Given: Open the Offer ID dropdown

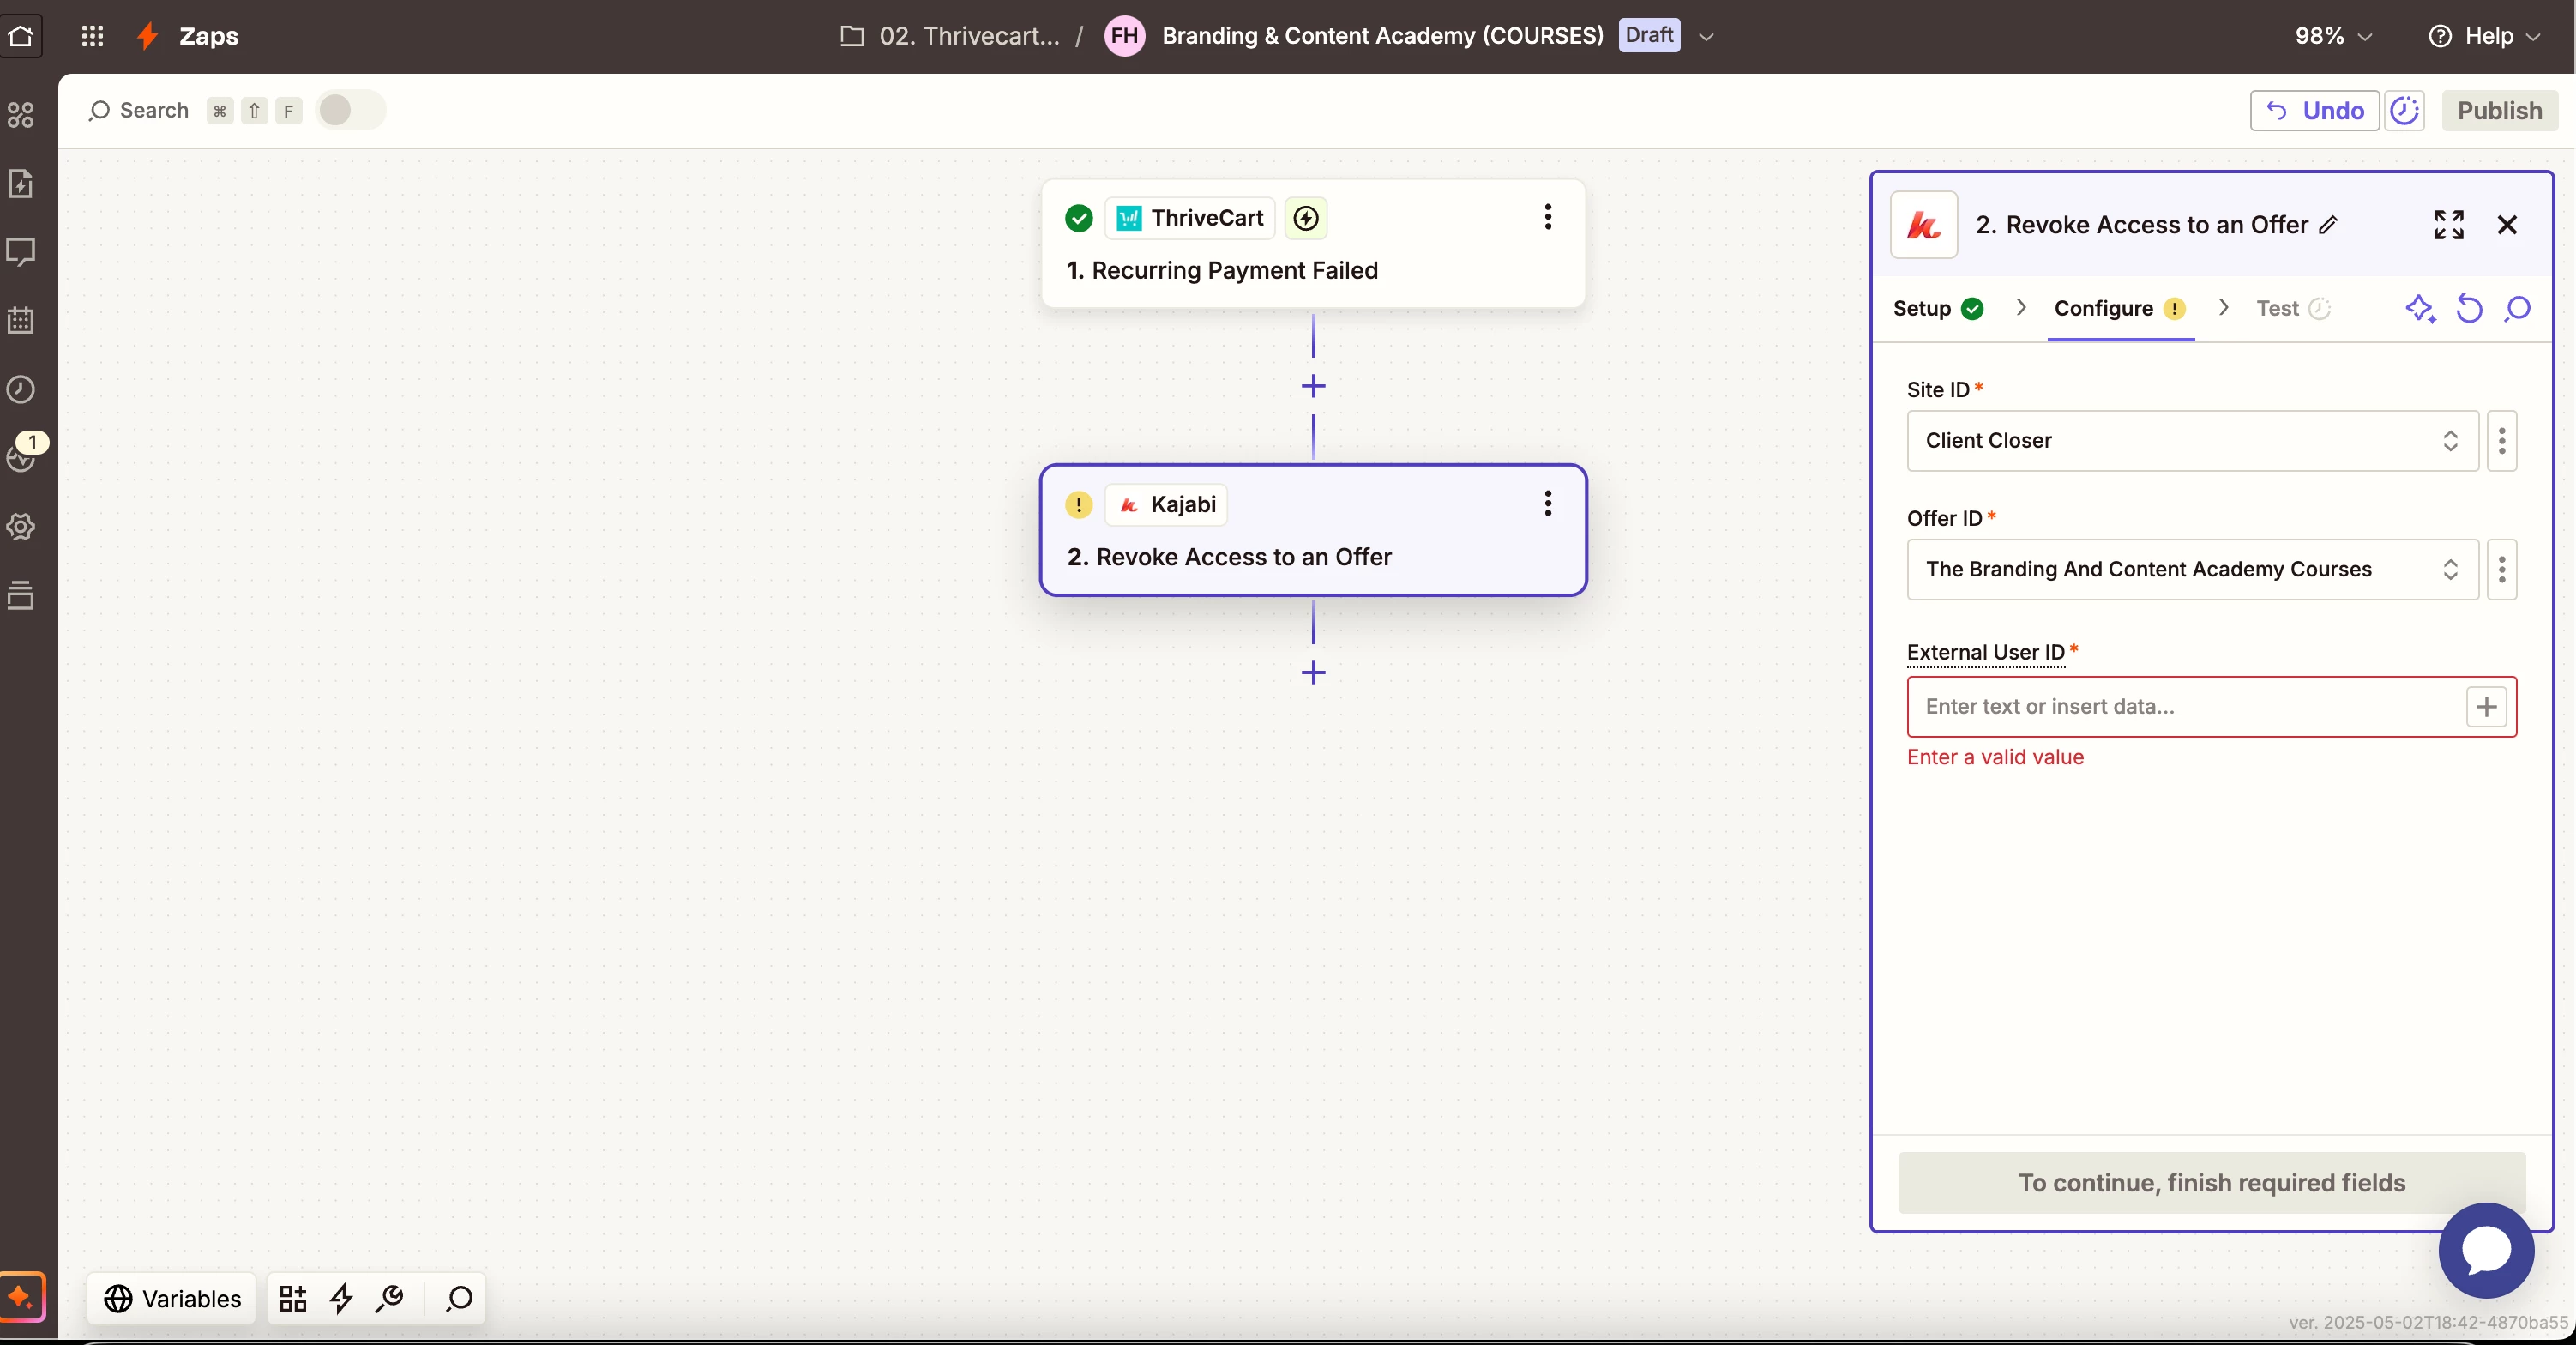Looking at the screenshot, I should coord(2192,570).
